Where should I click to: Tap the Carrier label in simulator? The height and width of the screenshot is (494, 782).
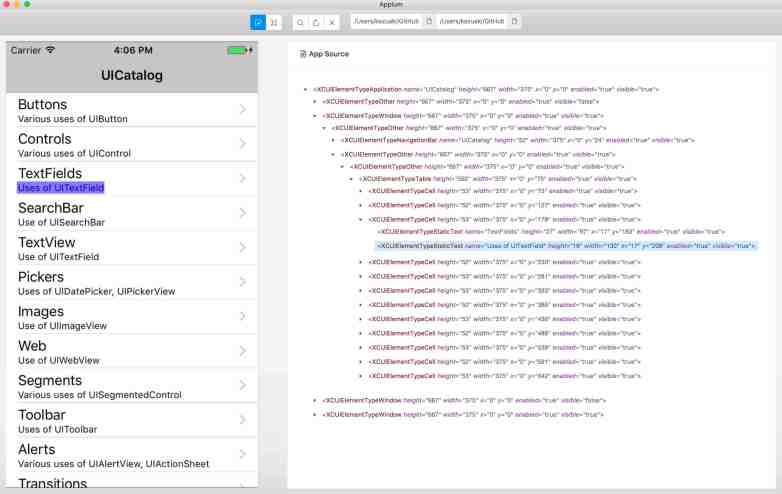[26, 50]
